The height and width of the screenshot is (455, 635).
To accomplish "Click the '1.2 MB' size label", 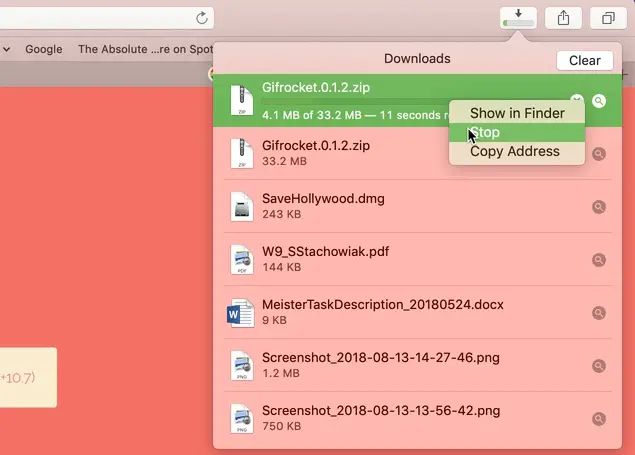I will [281, 373].
